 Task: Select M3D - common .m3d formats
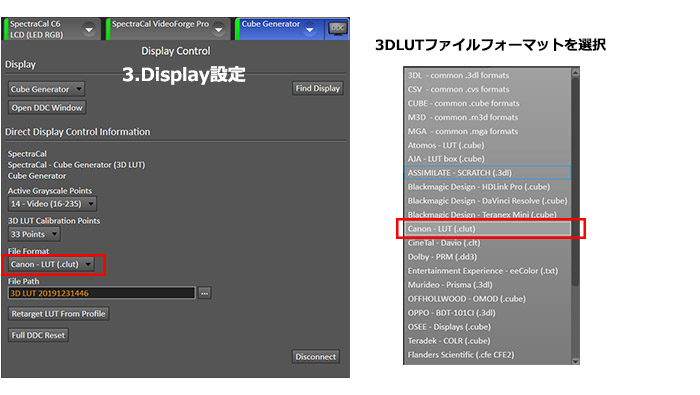click(488, 117)
